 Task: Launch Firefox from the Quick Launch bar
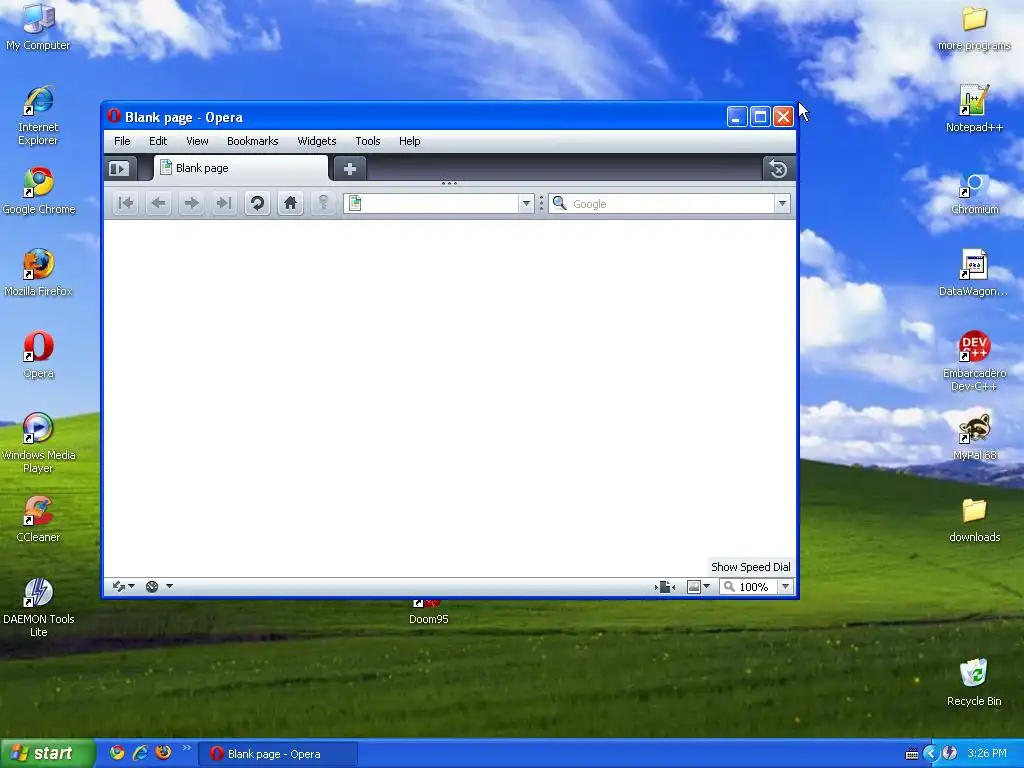point(163,753)
